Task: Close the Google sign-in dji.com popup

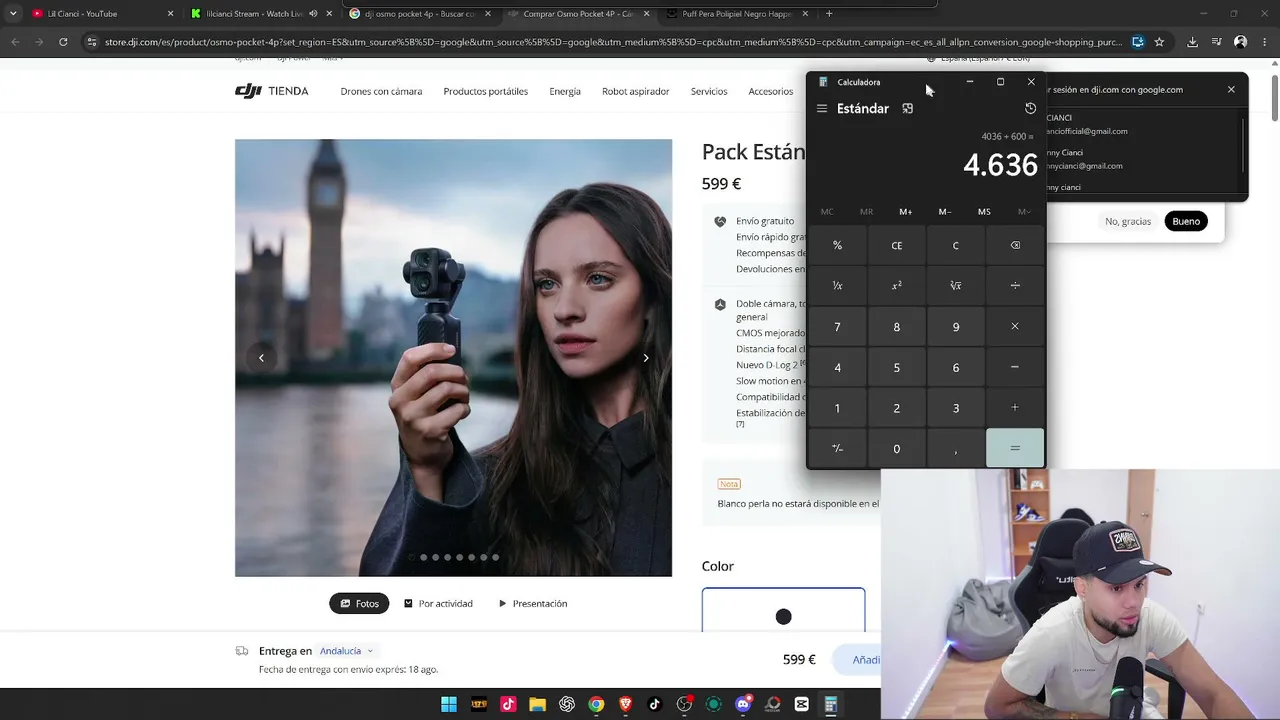Action: coord(1231,89)
